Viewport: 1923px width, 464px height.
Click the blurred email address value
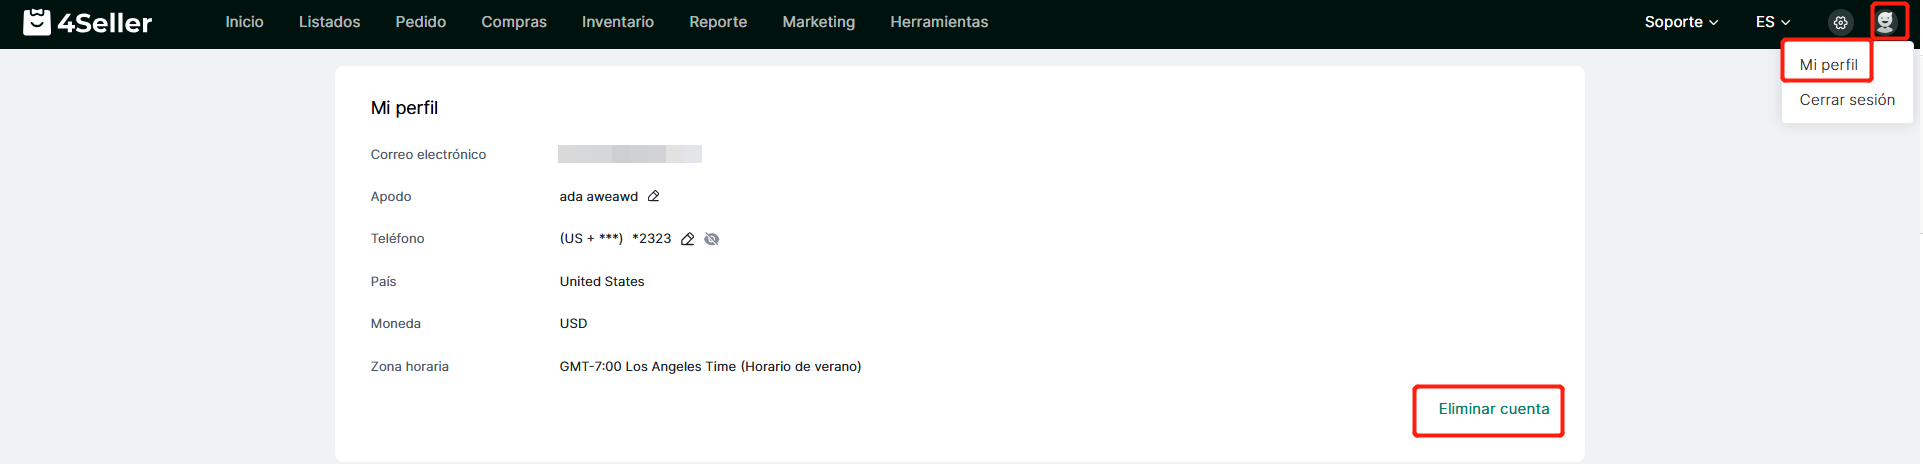click(630, 154)
